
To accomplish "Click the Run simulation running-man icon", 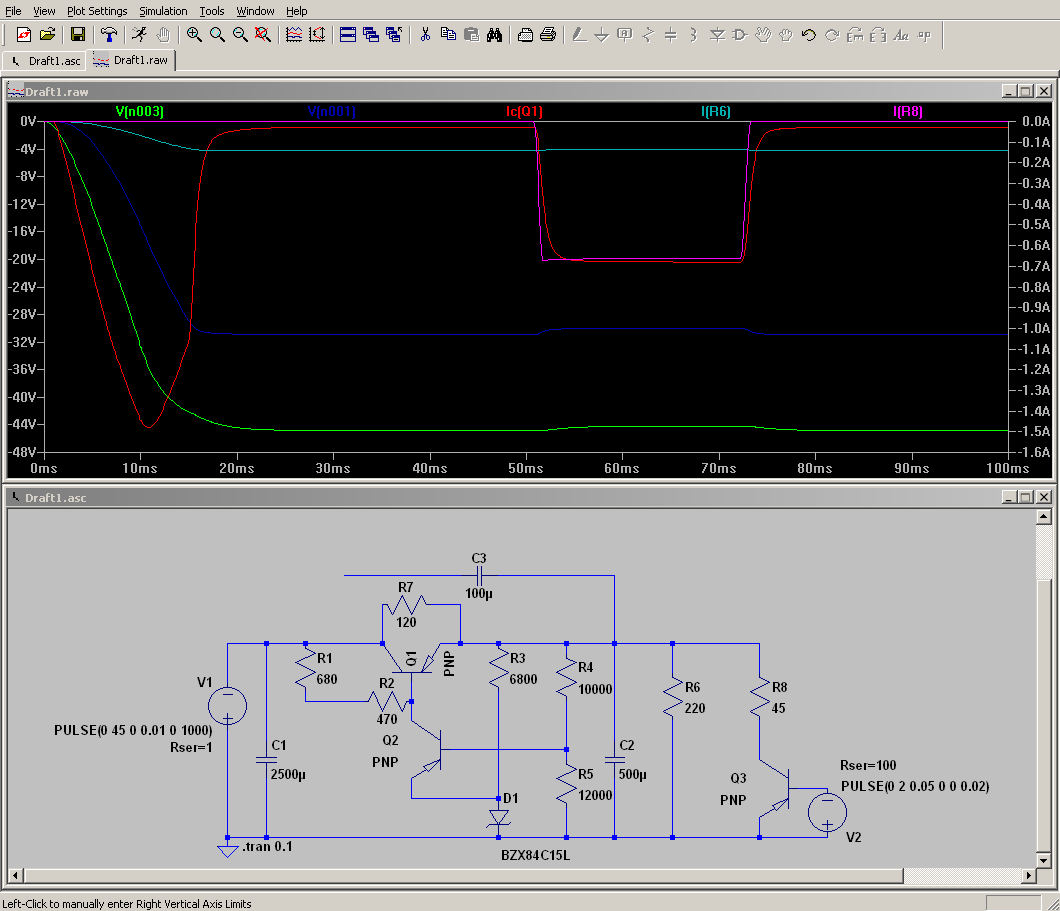I will coord(139,34).
